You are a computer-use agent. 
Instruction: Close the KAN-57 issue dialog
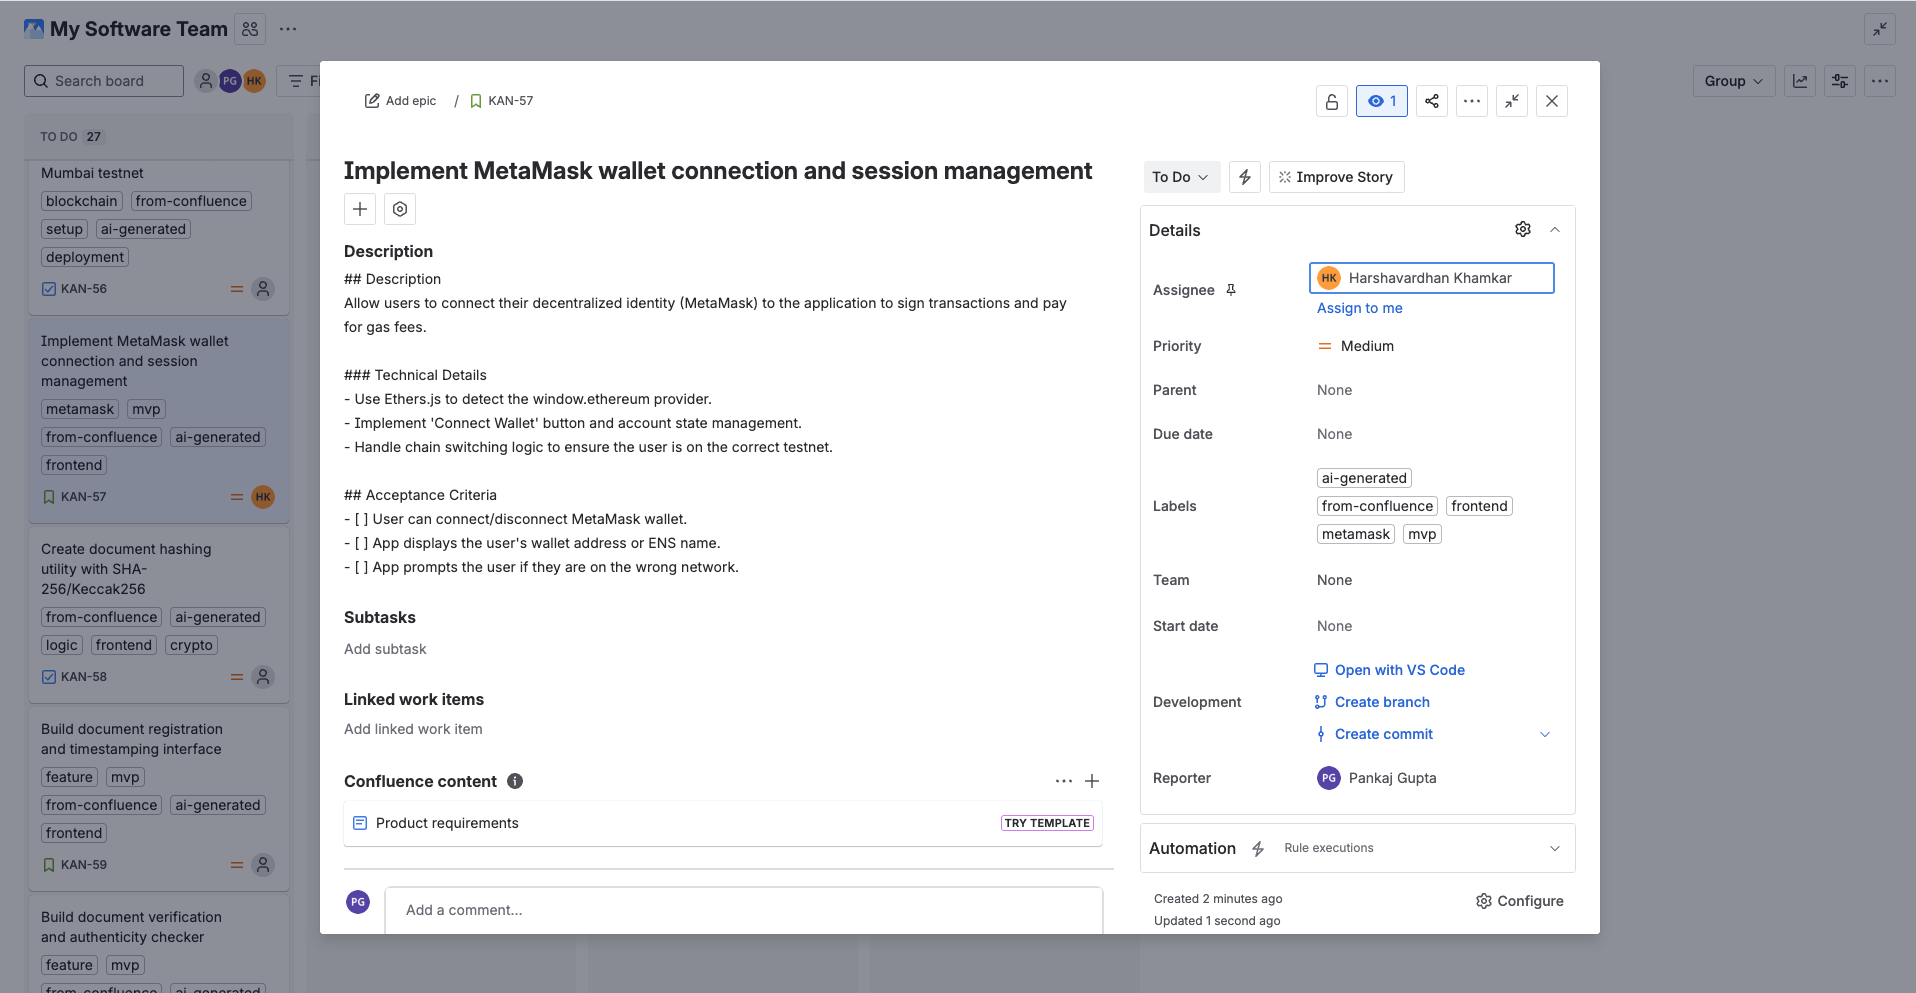click(x=1552, y=101)
